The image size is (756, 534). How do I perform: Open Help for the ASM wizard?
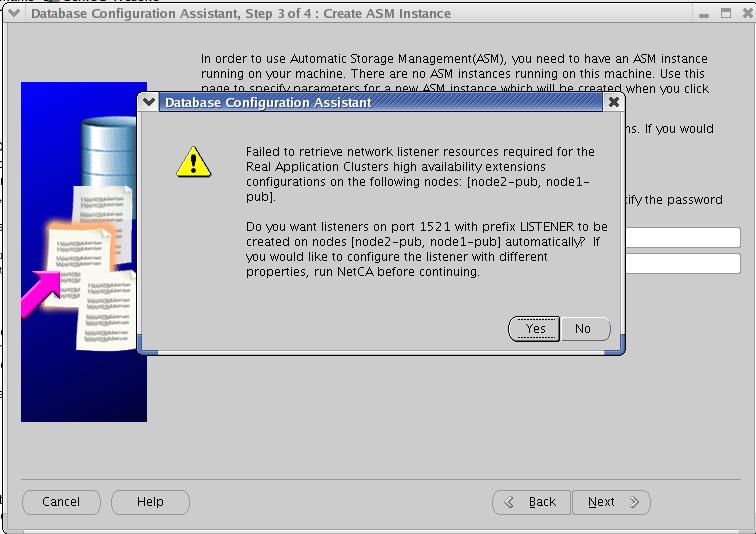coord(150,502)
